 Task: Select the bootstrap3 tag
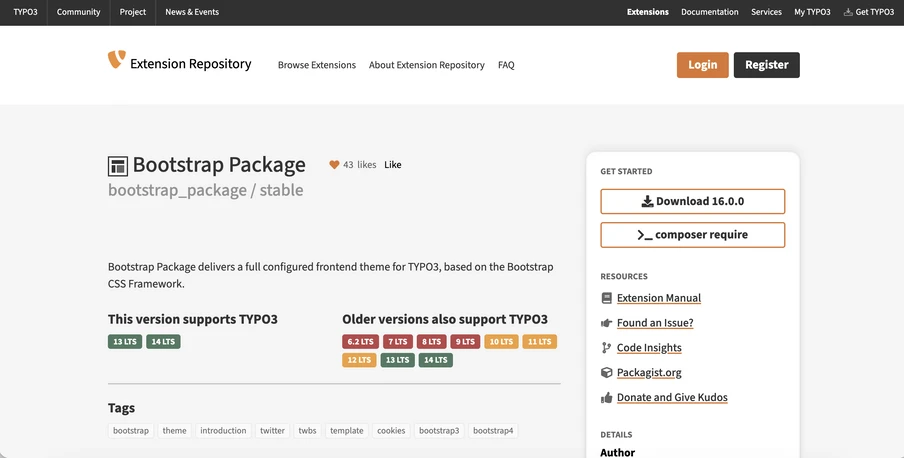(439, 431)
